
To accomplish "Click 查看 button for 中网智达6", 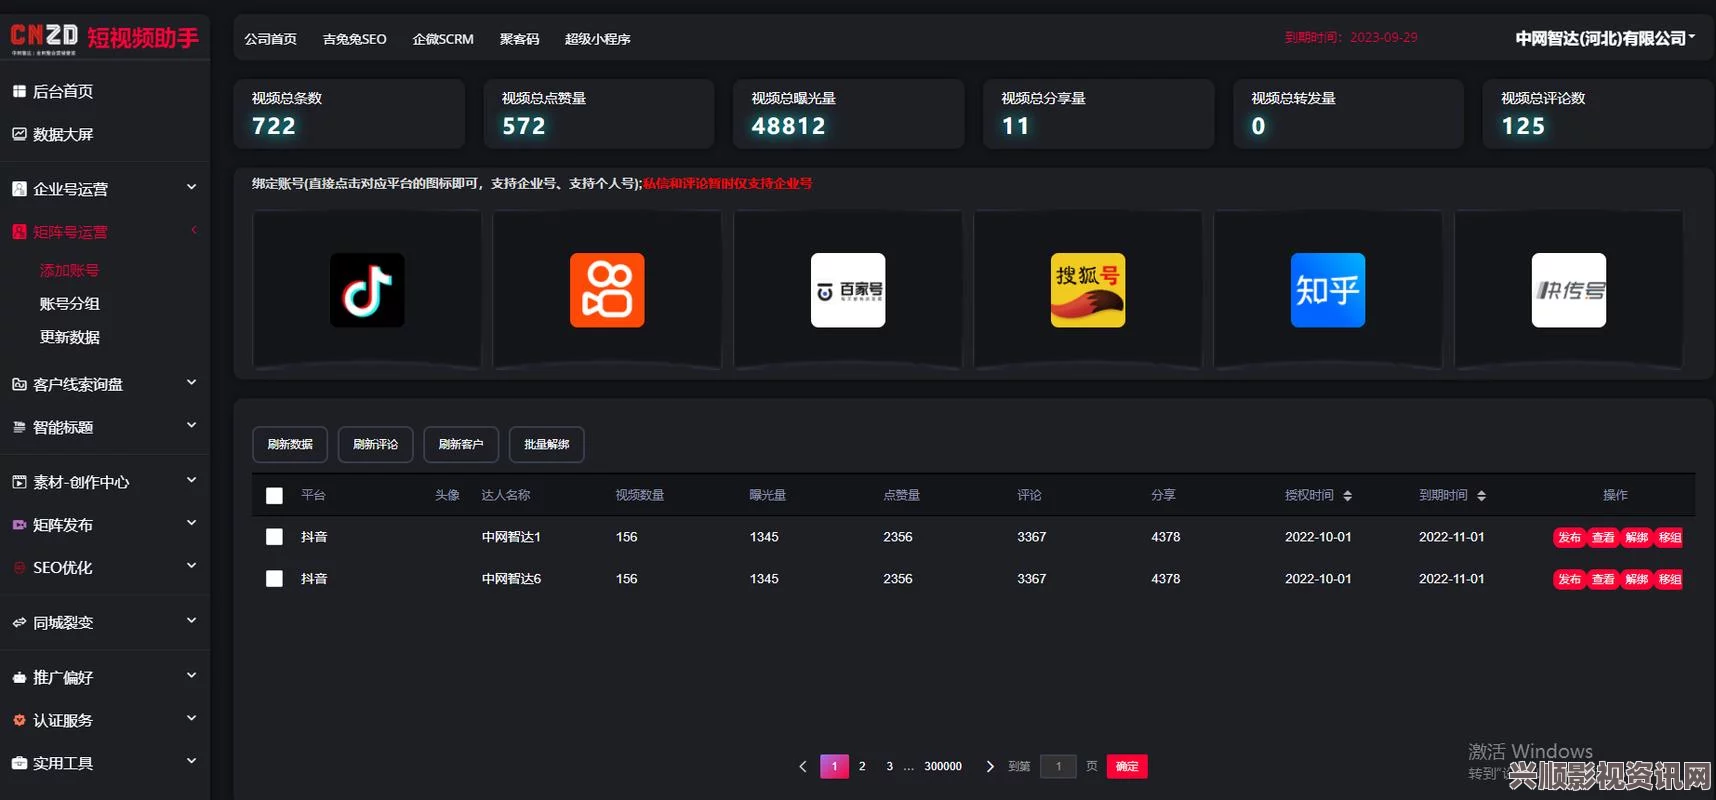I will point(1603,580).
